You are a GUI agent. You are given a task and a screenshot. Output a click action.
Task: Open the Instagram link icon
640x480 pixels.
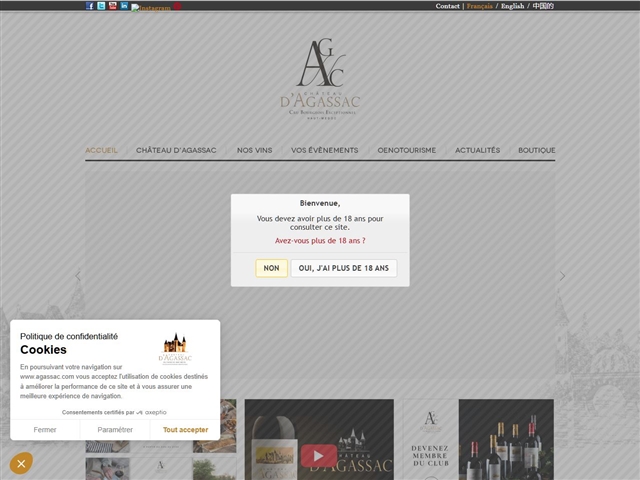[x=151, y=7]
